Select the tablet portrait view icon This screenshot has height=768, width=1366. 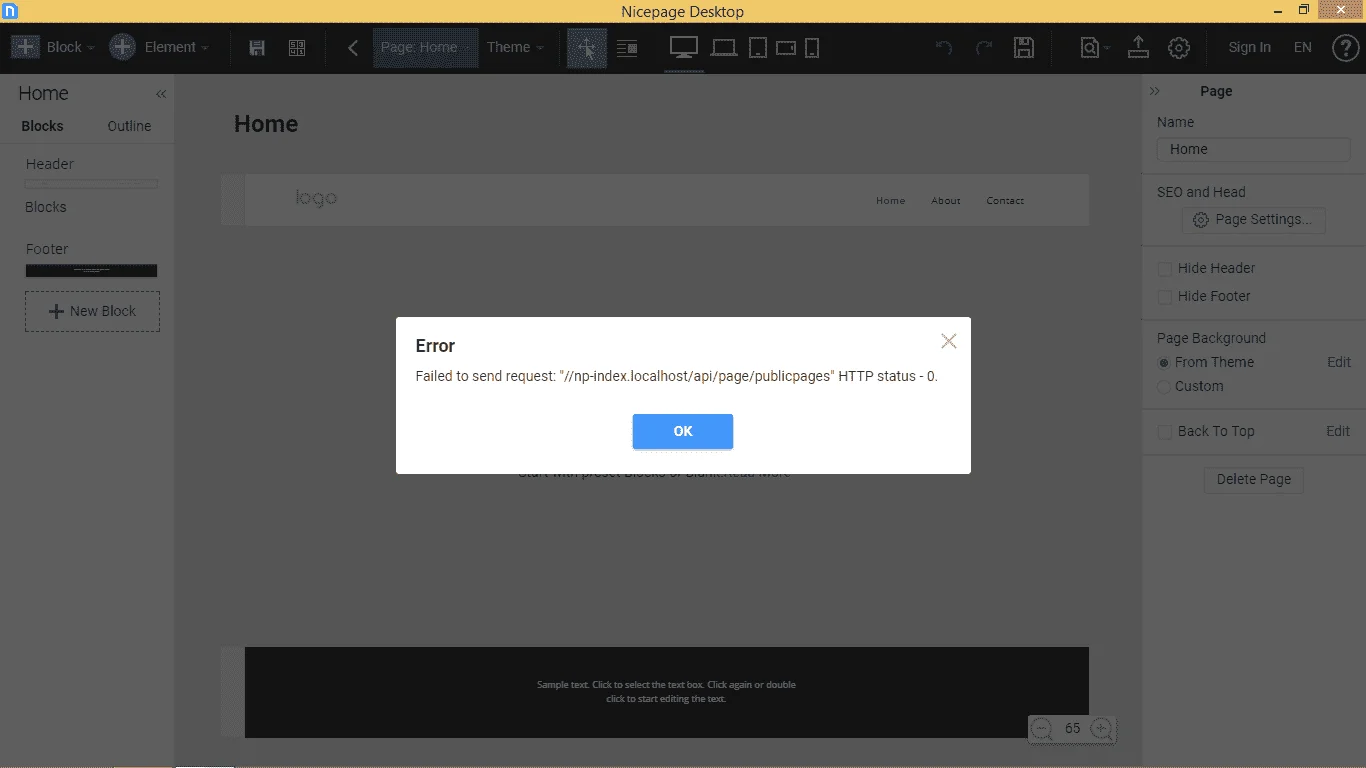tap(758, 47)
